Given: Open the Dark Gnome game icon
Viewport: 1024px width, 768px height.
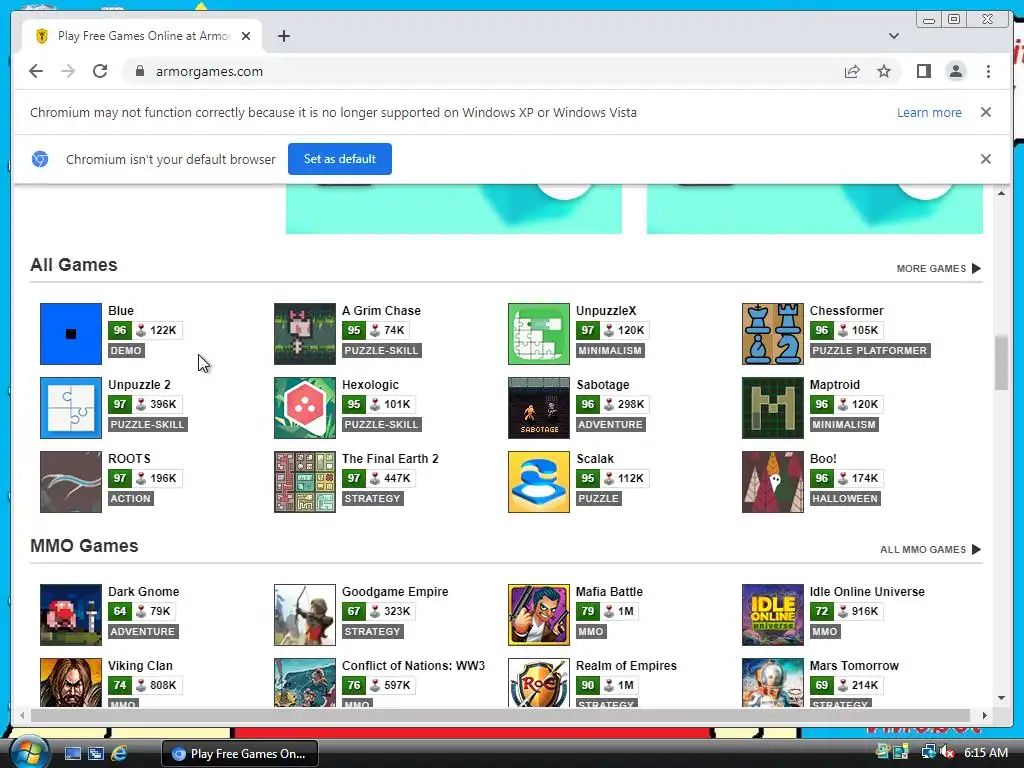Looking at the screenshot, I should (71, 615).
